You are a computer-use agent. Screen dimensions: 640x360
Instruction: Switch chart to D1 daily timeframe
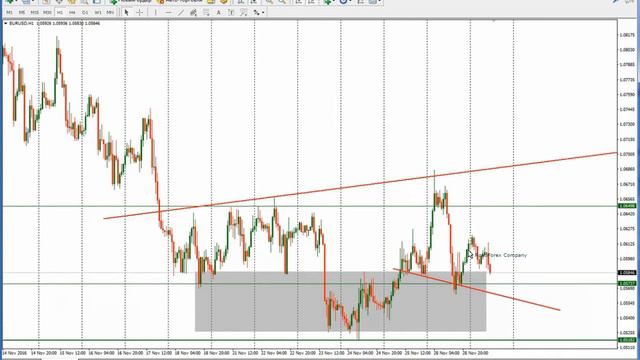tap(85, 13)
